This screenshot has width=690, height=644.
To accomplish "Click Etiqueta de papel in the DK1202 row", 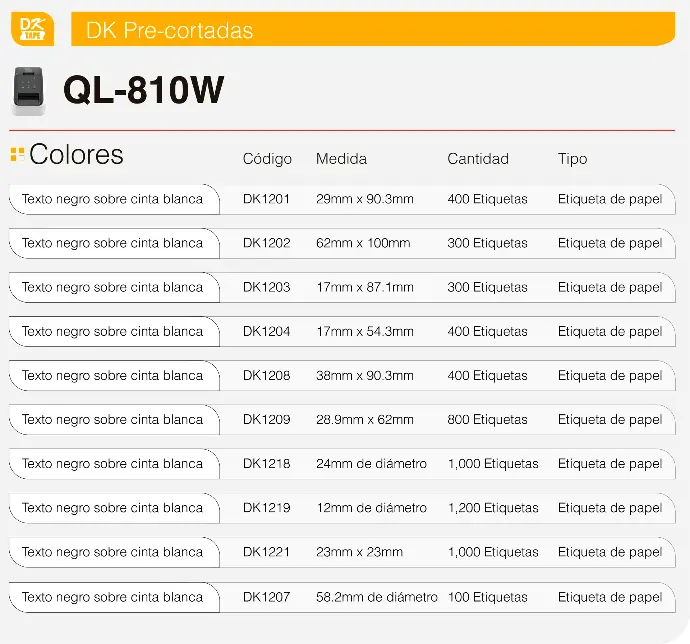I will tap(610, 243).
